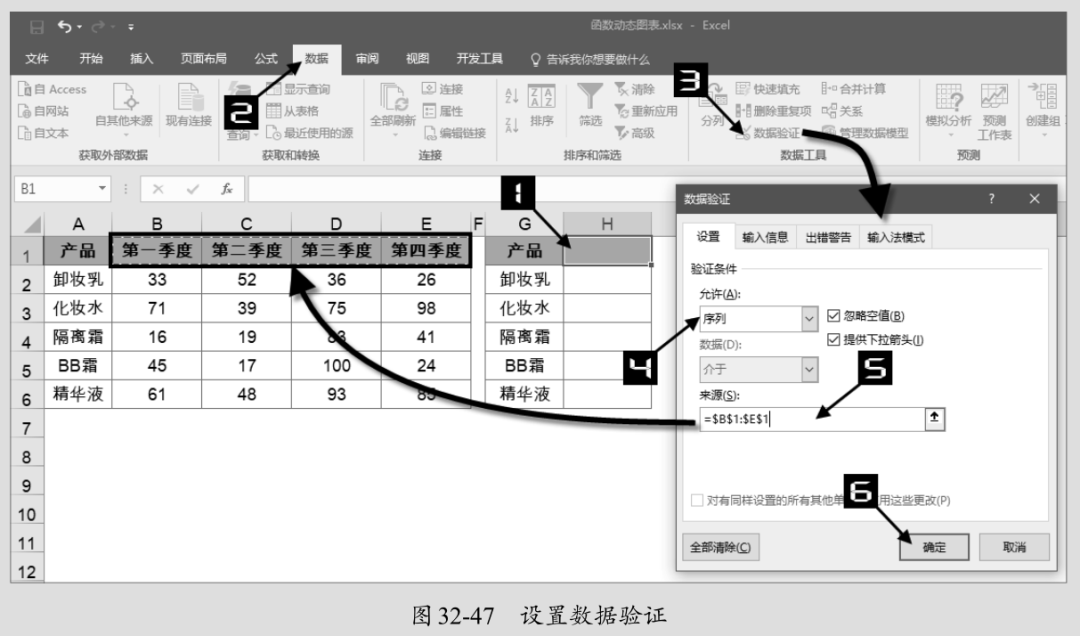The image size is (1080, 636).
Task: Click the range collapse arrow button
Action: coord(935,418)
